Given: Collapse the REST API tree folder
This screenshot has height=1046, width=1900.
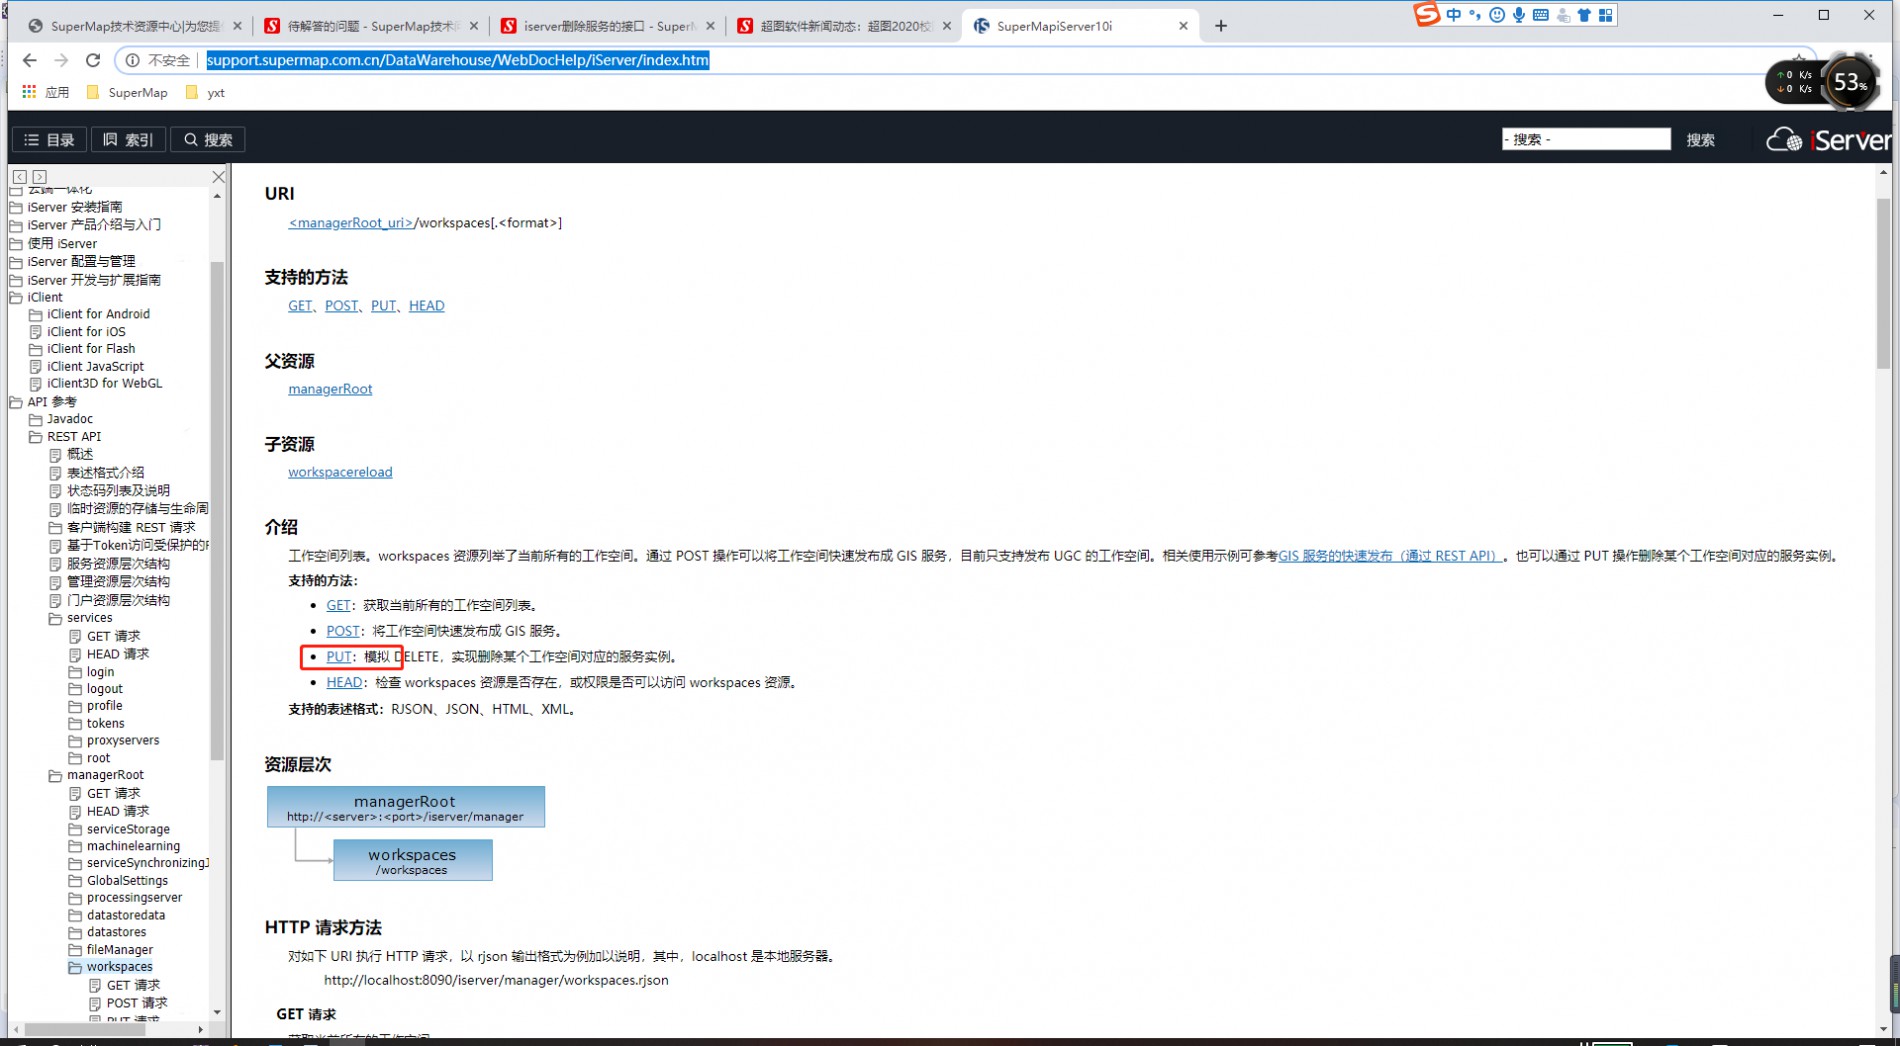Looking at the screenshot, I should coord(36,437).
